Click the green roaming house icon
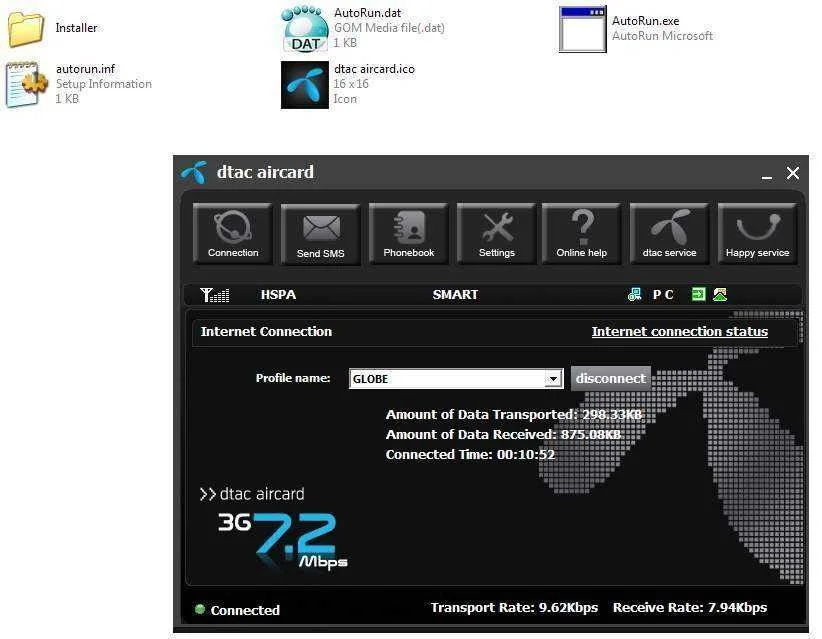The height and width of the screenshot is (639, 822). [720, 295]
